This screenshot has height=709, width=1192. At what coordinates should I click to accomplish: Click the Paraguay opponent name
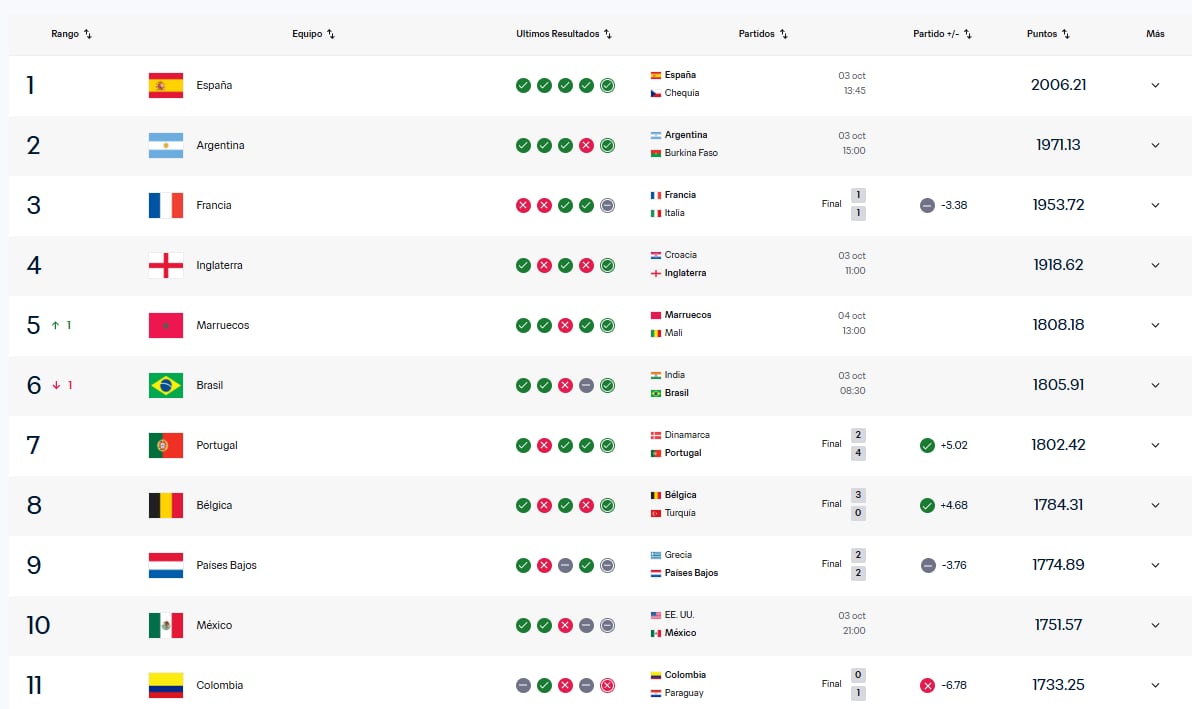684,693
